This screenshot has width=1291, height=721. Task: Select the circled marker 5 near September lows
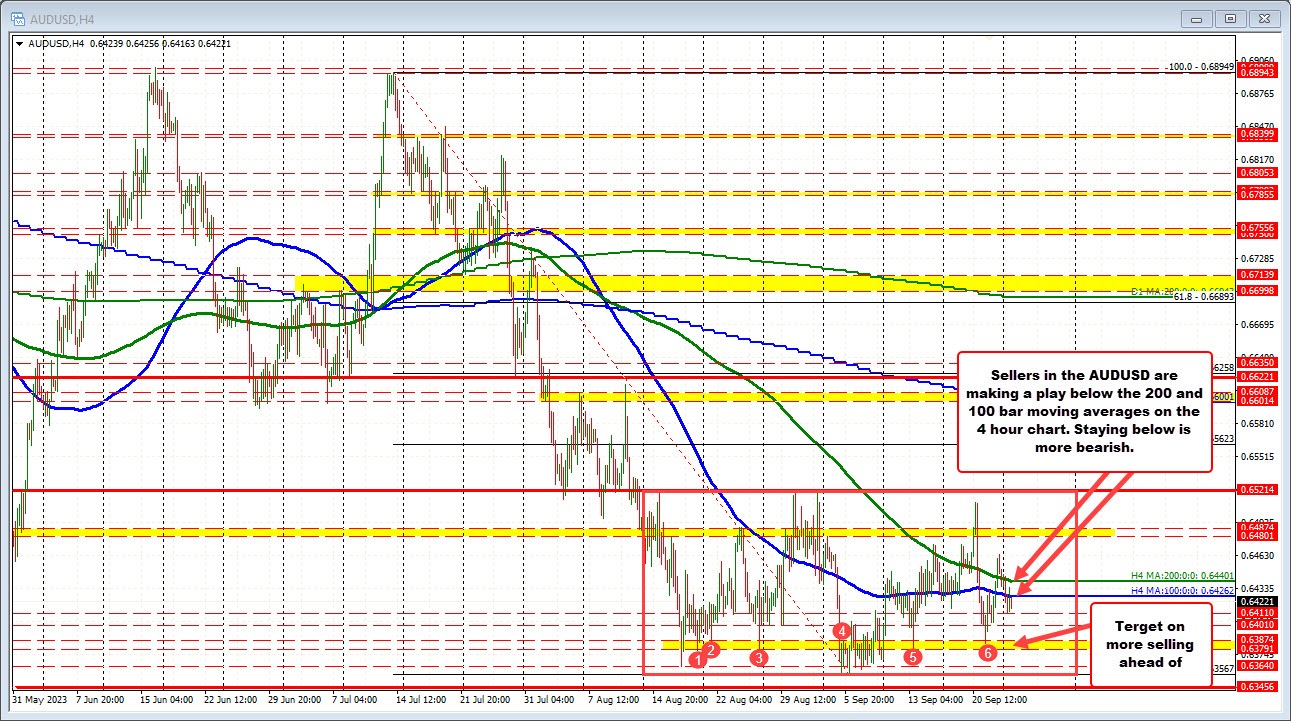[x=911, y=658]
